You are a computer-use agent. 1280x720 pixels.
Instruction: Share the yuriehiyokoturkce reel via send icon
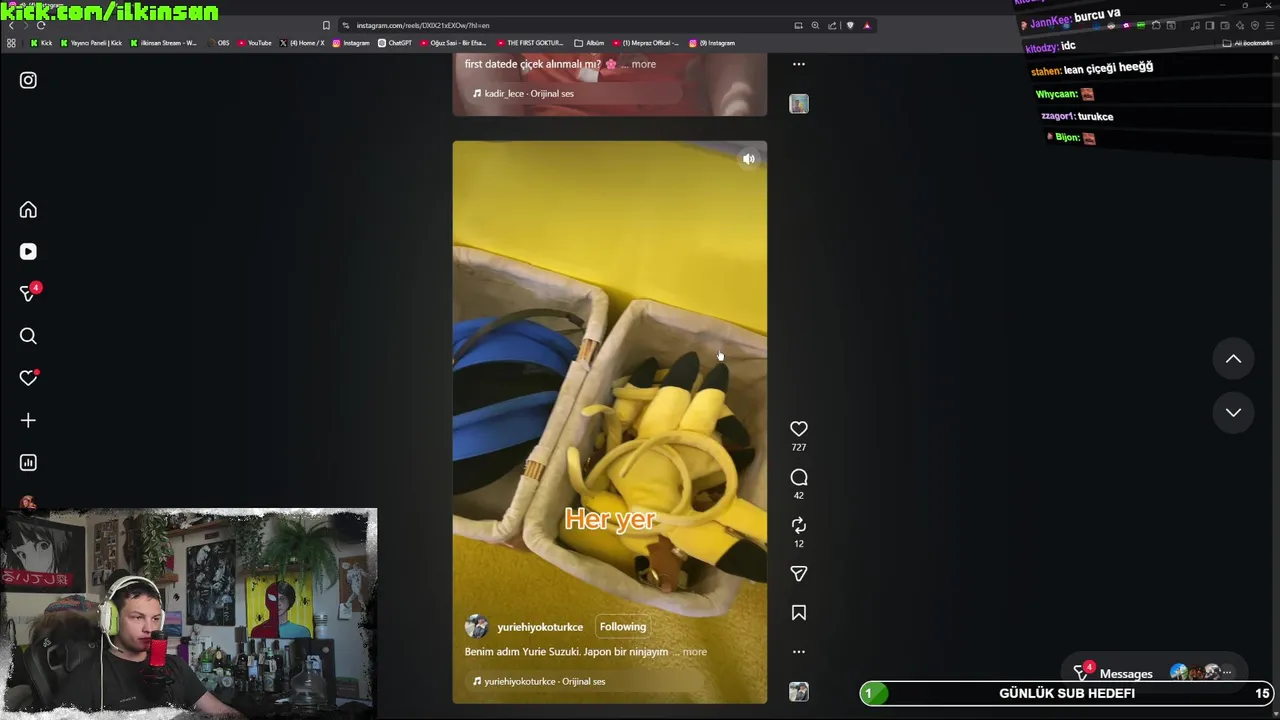click(x=798, y=574)
